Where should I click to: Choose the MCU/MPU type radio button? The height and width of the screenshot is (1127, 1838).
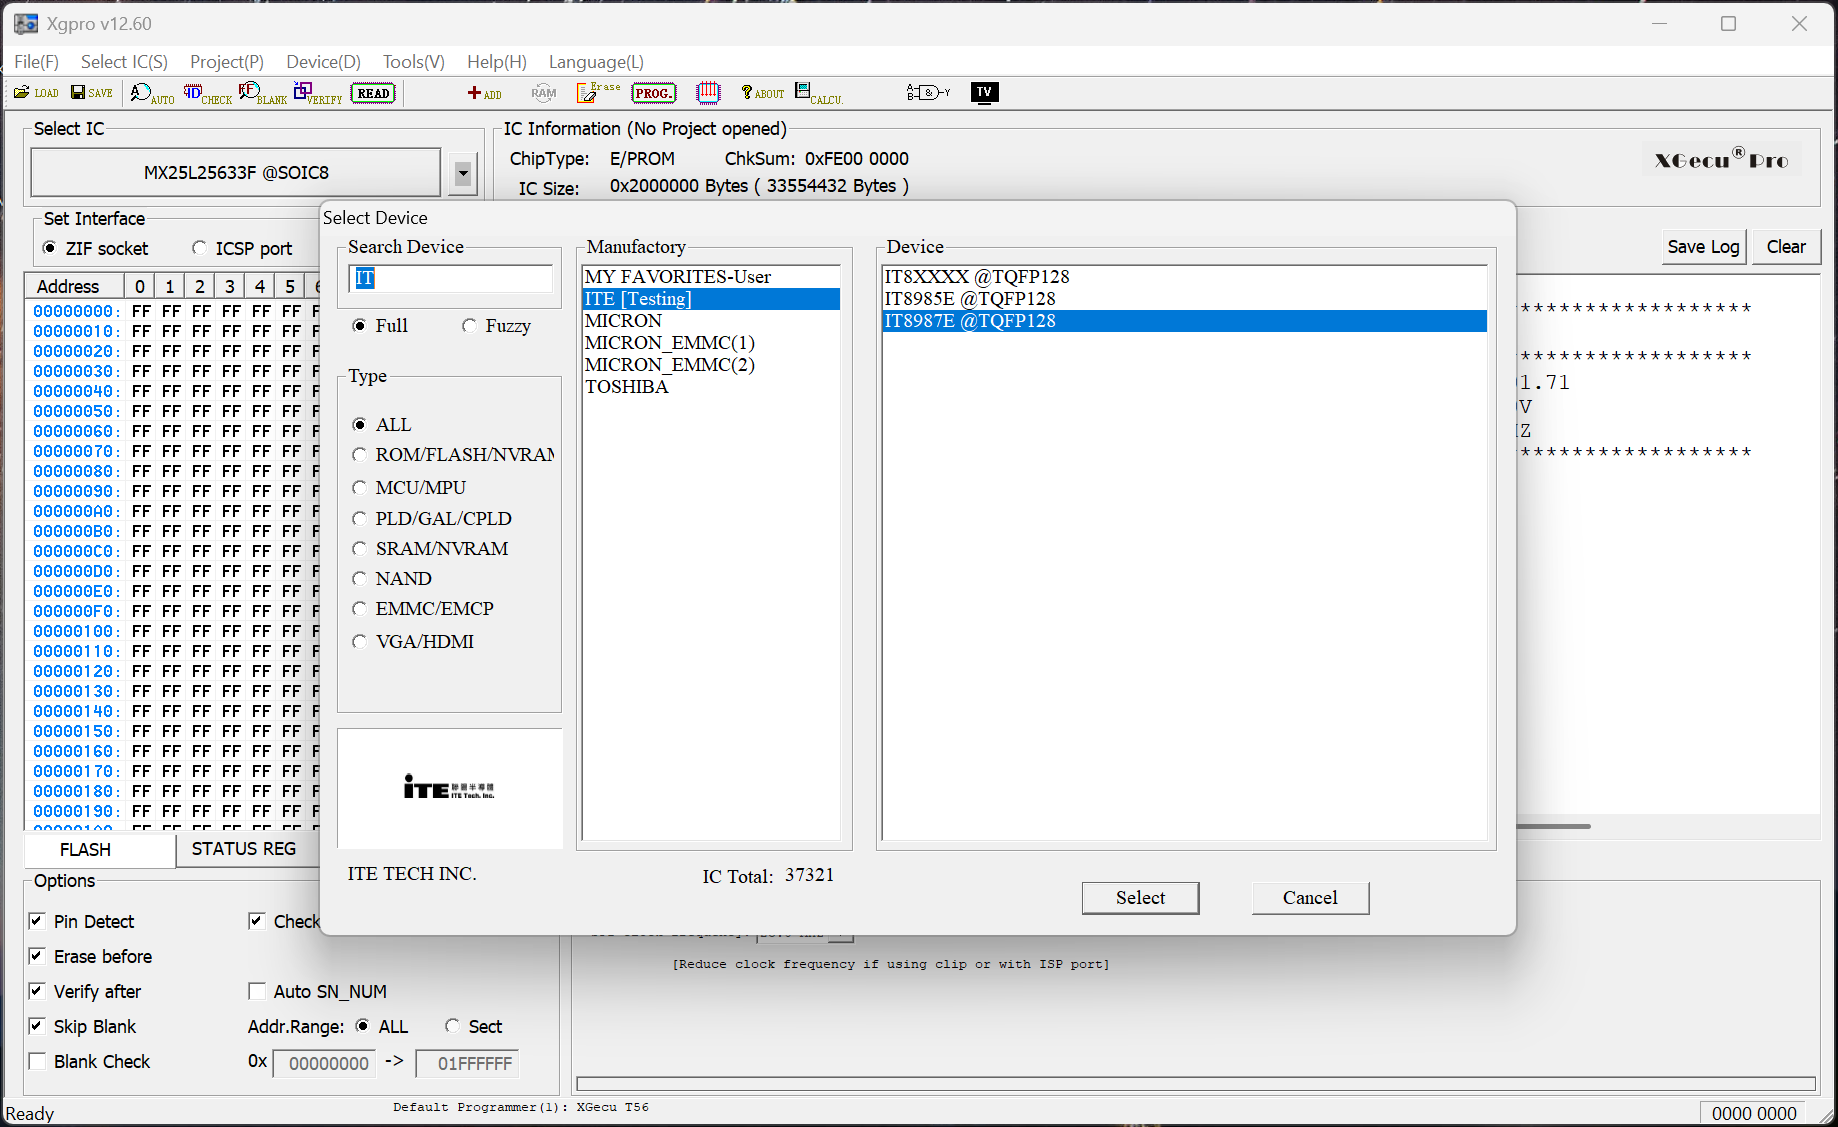click(x=360, y=488)
